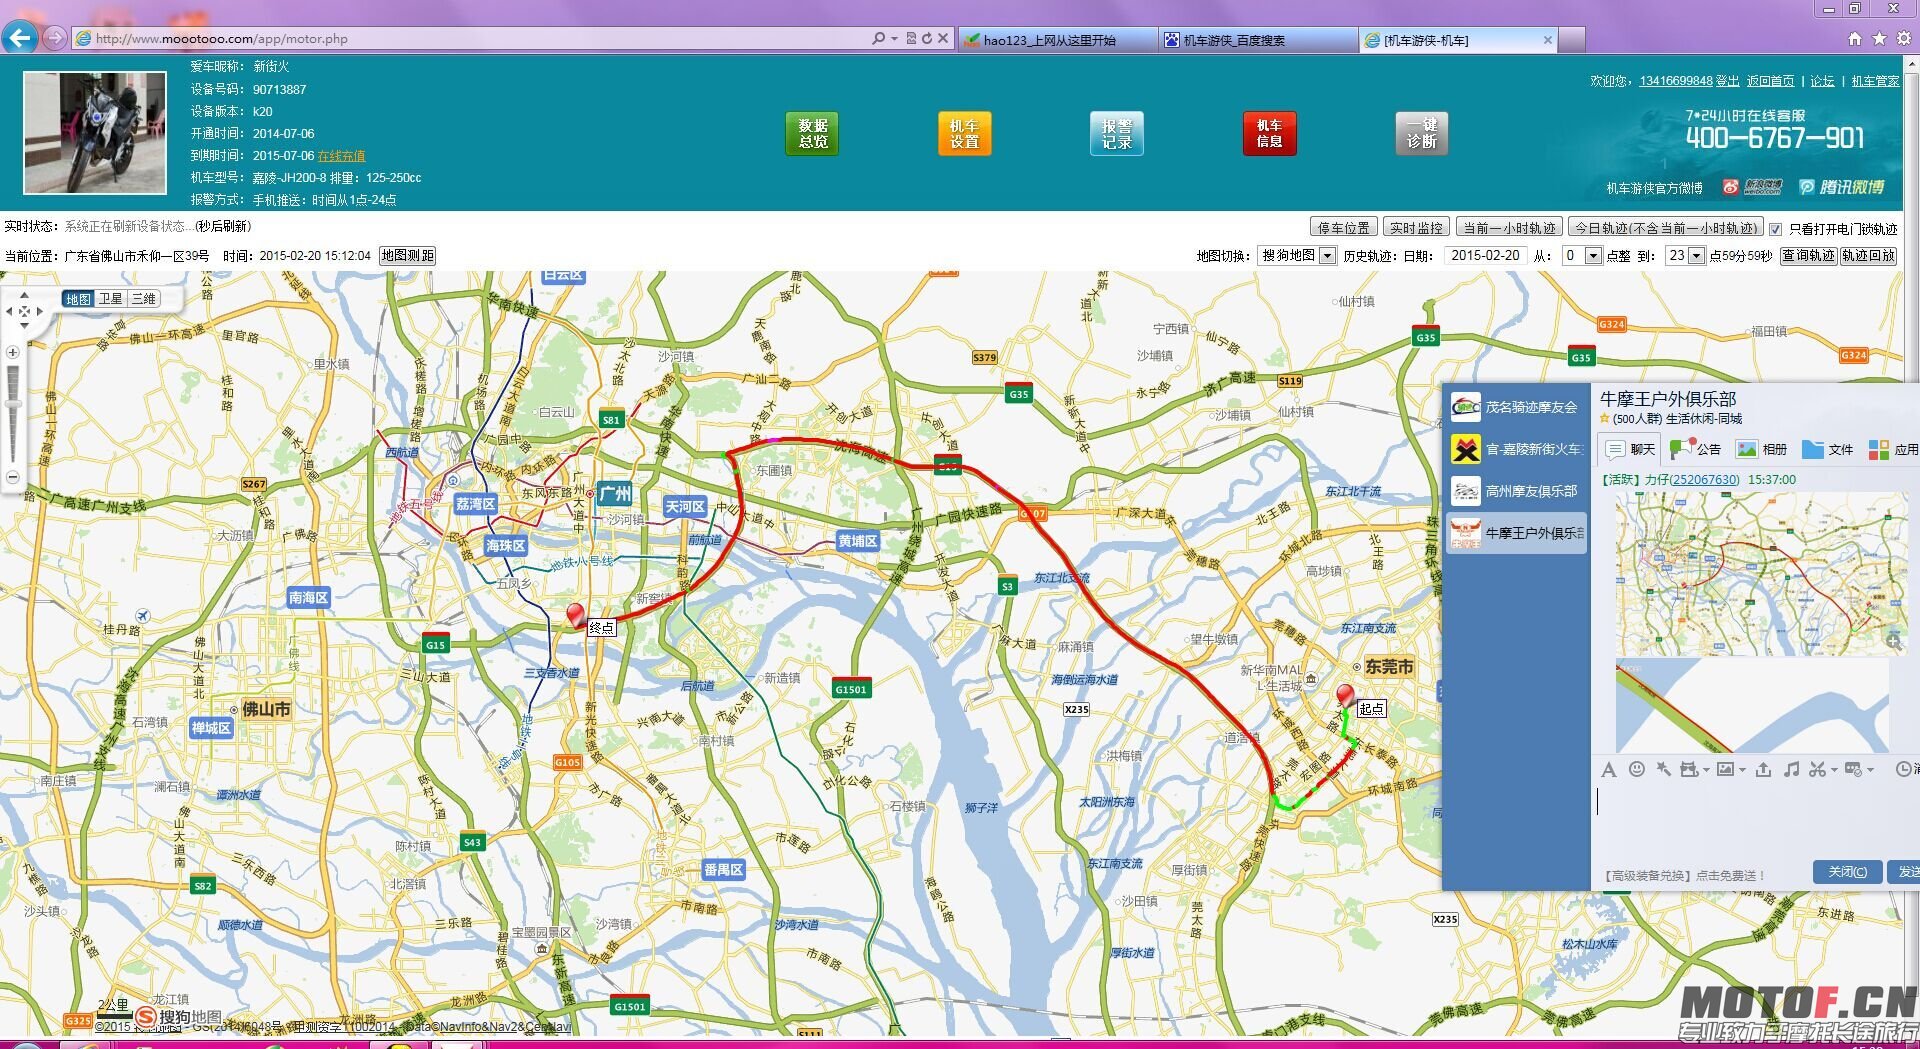
Task: Click the 停车位置 button
Action: [1343, 228]
